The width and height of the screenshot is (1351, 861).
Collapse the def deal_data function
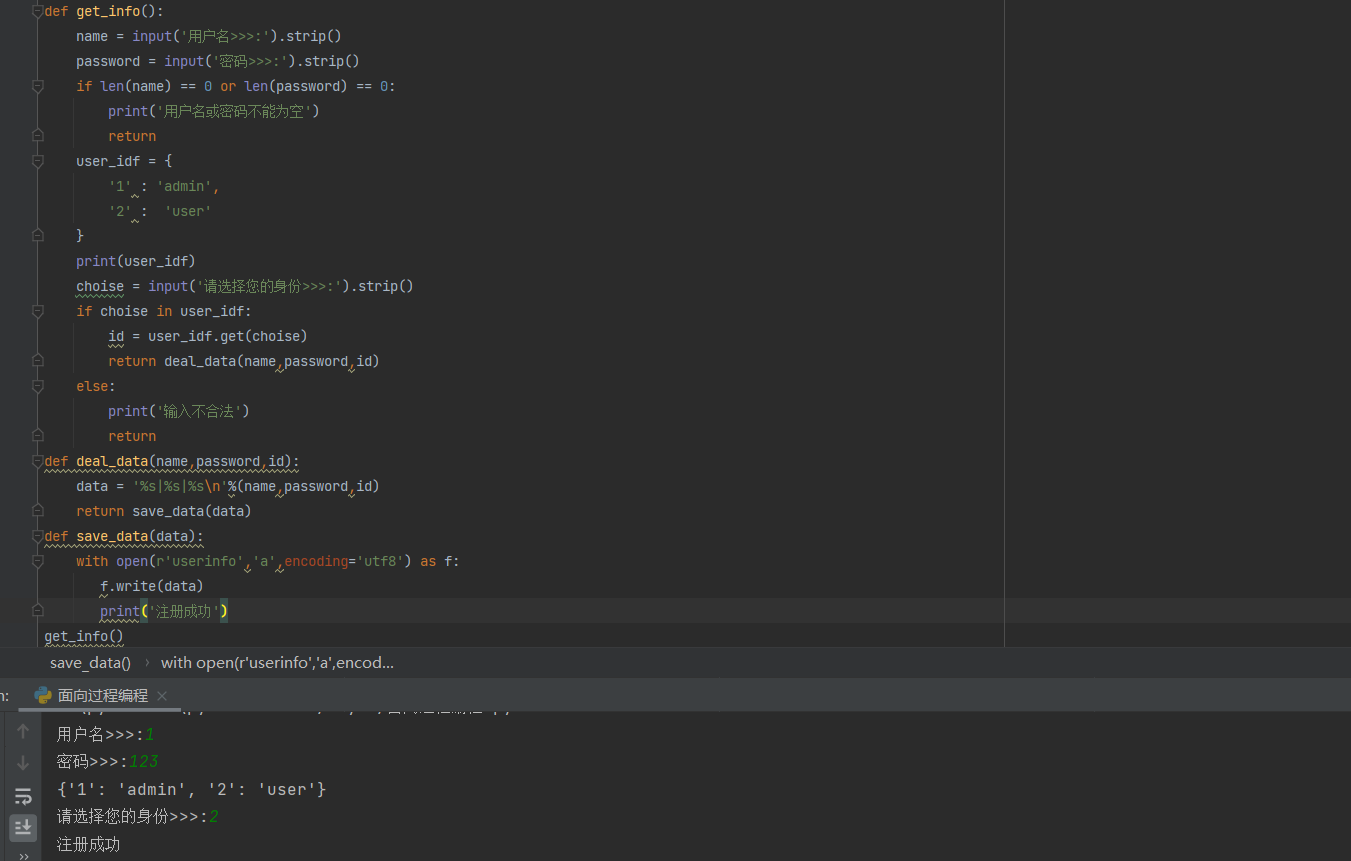[x=38, y=461]
